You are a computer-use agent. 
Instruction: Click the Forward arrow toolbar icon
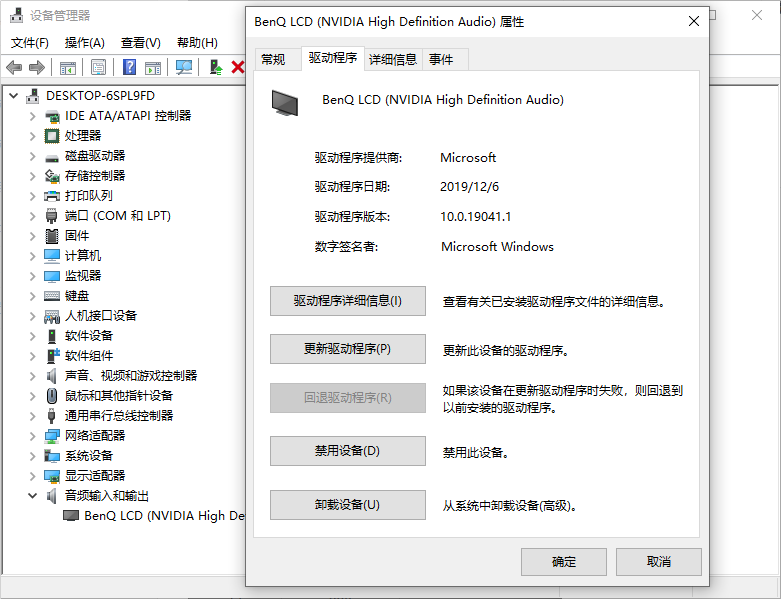tap(37, 67)
